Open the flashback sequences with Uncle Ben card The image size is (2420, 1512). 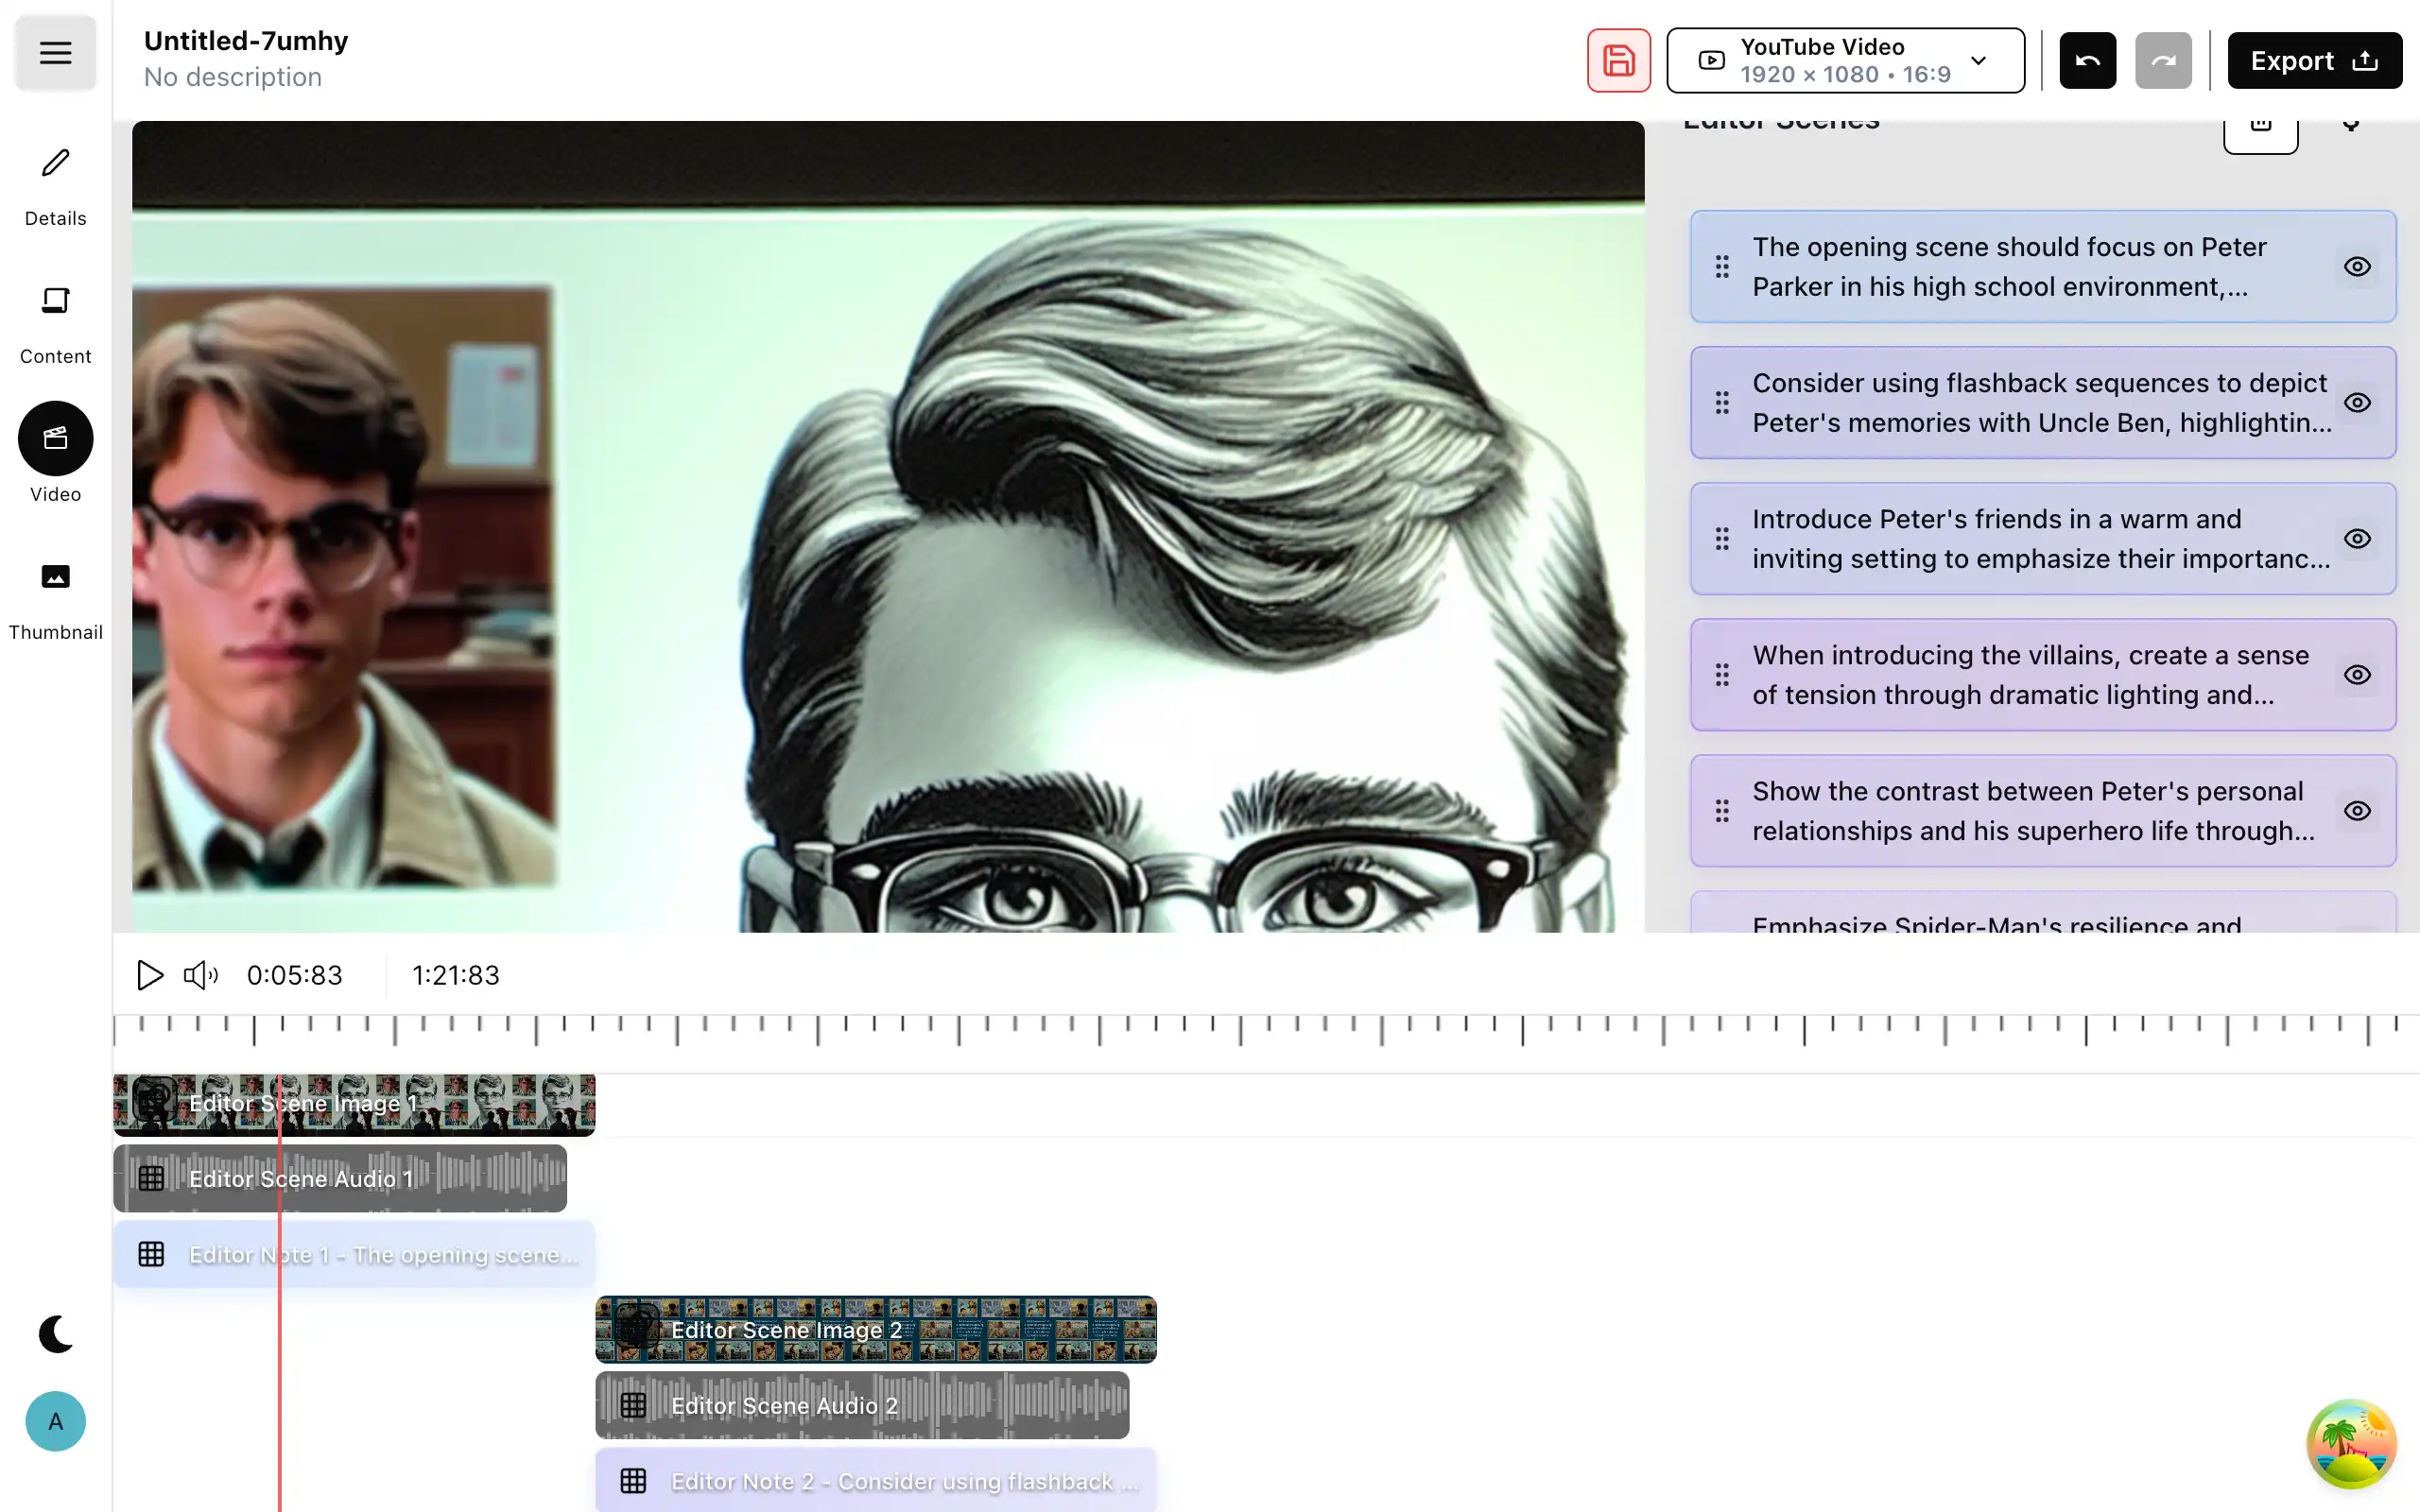pos(2043,403)
